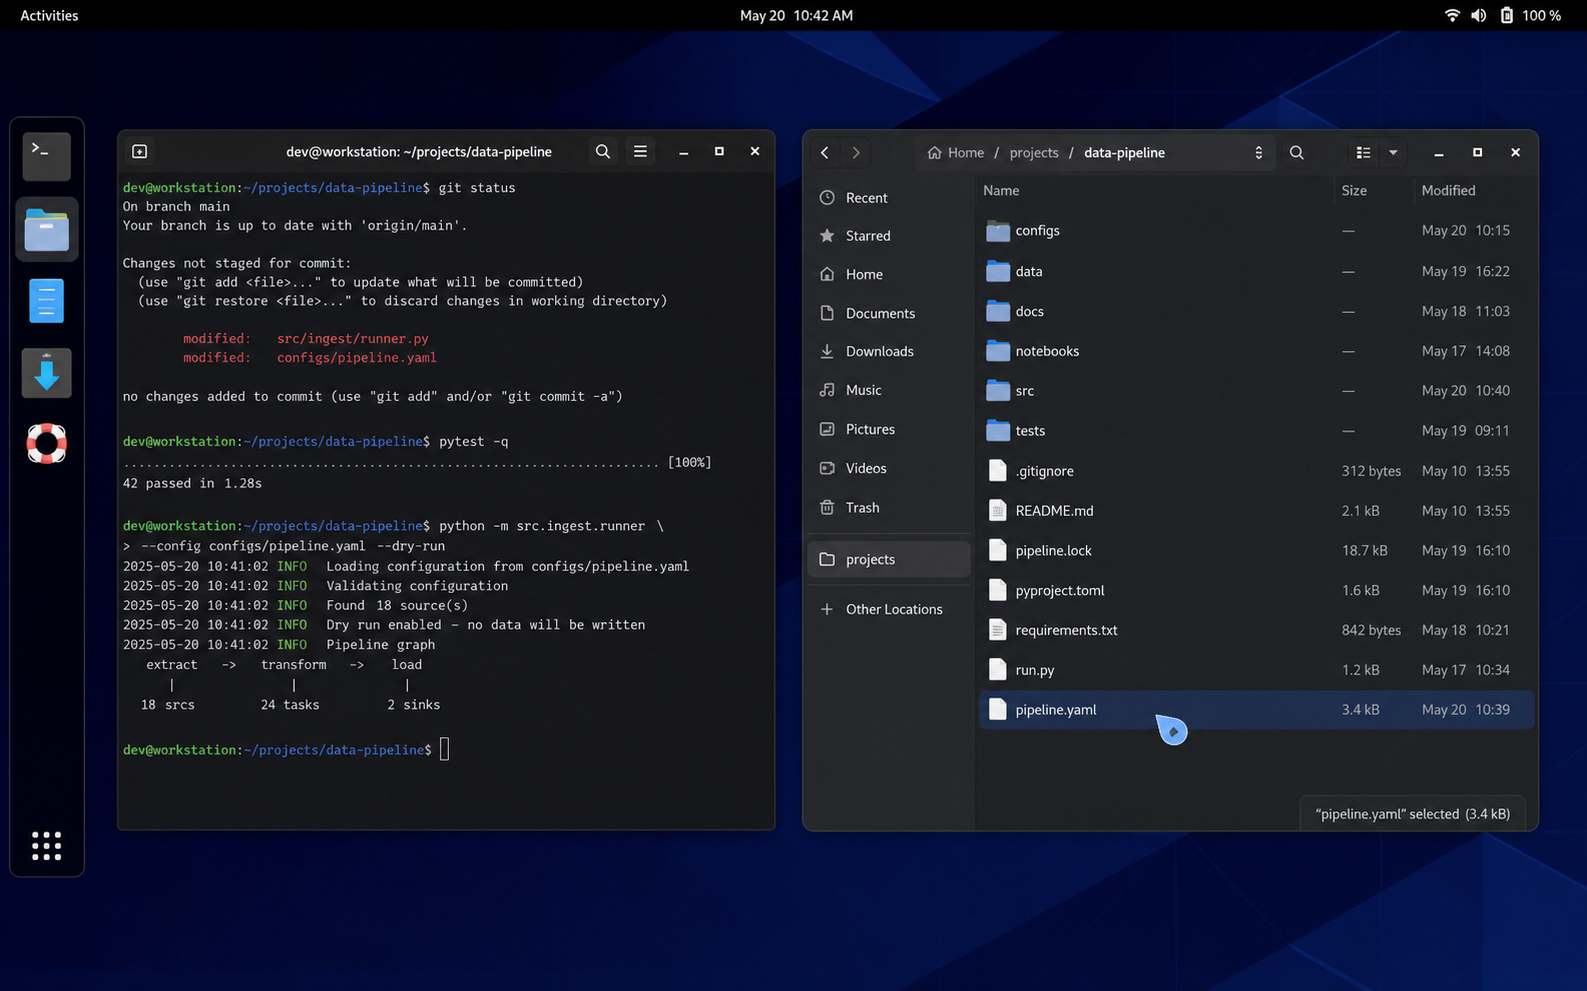Select the data folder
The height and width of the screenshot is (991, 1587).
tap(1256, 272)
